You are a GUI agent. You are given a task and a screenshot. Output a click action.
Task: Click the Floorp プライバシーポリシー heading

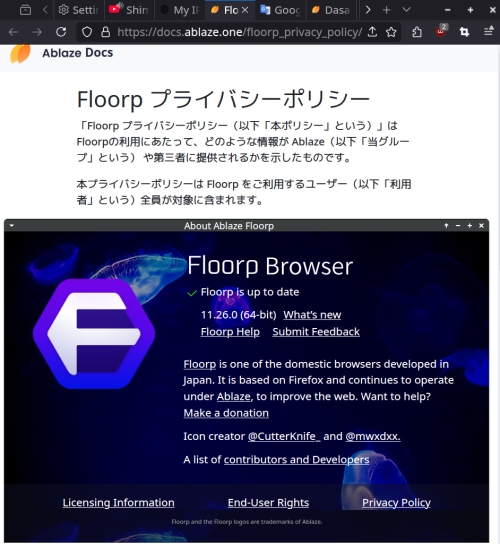(x=223, y=99)
